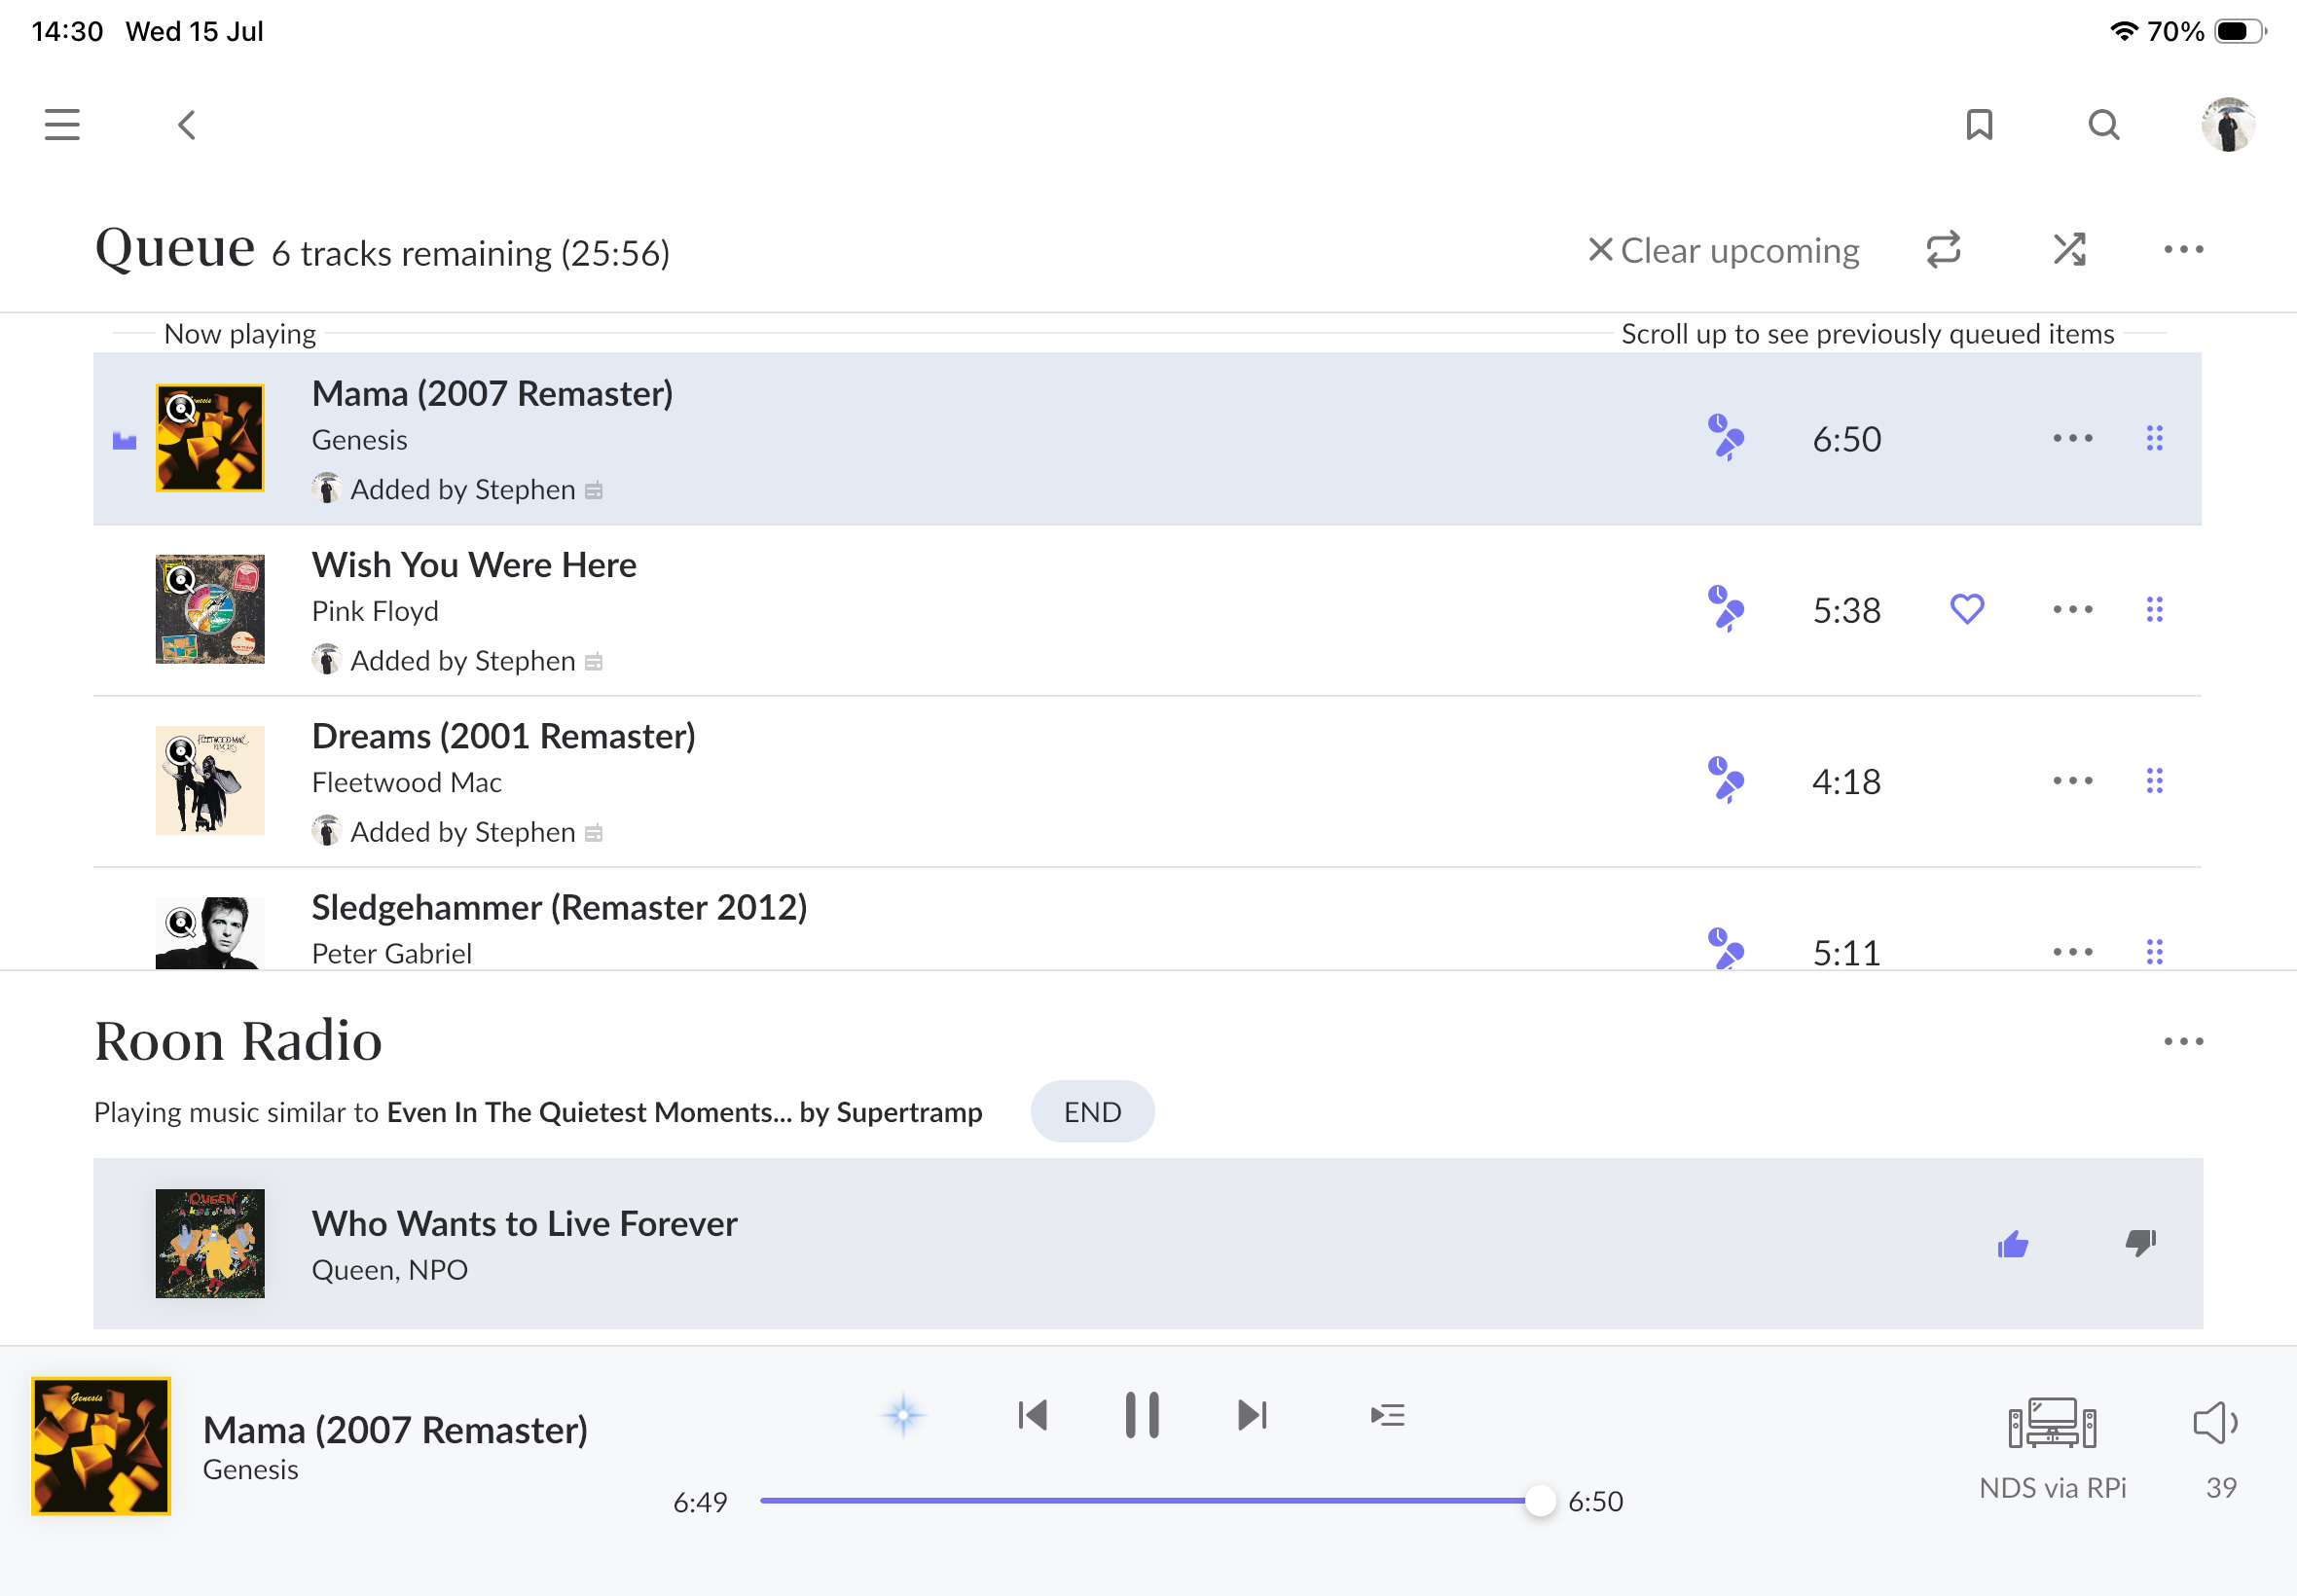Viewport: 2297px width, 1596px height.
Task: Open the Genesis artist link under Mama in queue
Action: tap(360, 440)
